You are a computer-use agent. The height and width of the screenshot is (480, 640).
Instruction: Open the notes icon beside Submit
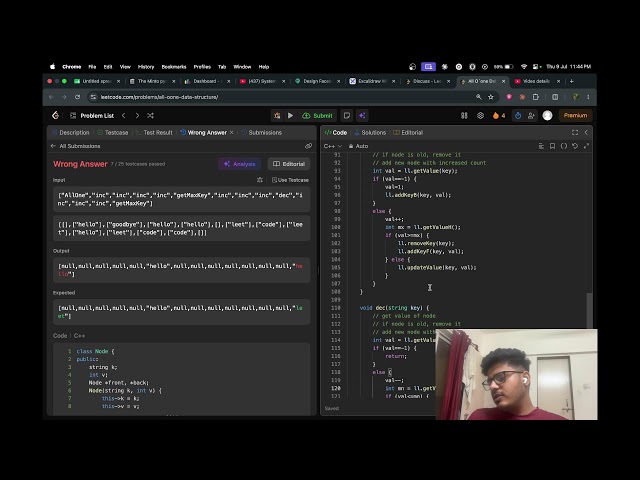click(x=347, y=116)
